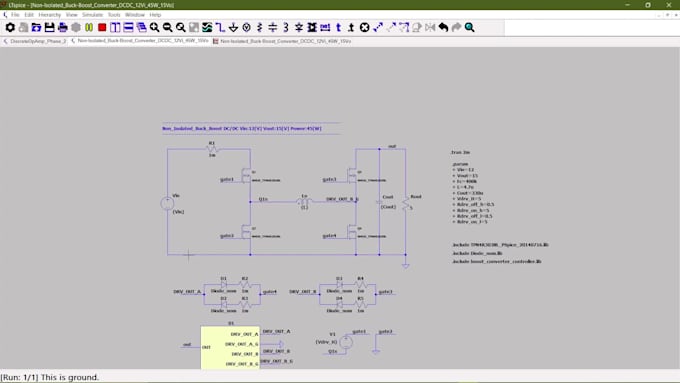Select the Delete tool
680x383 pixels.
[365, 27]
